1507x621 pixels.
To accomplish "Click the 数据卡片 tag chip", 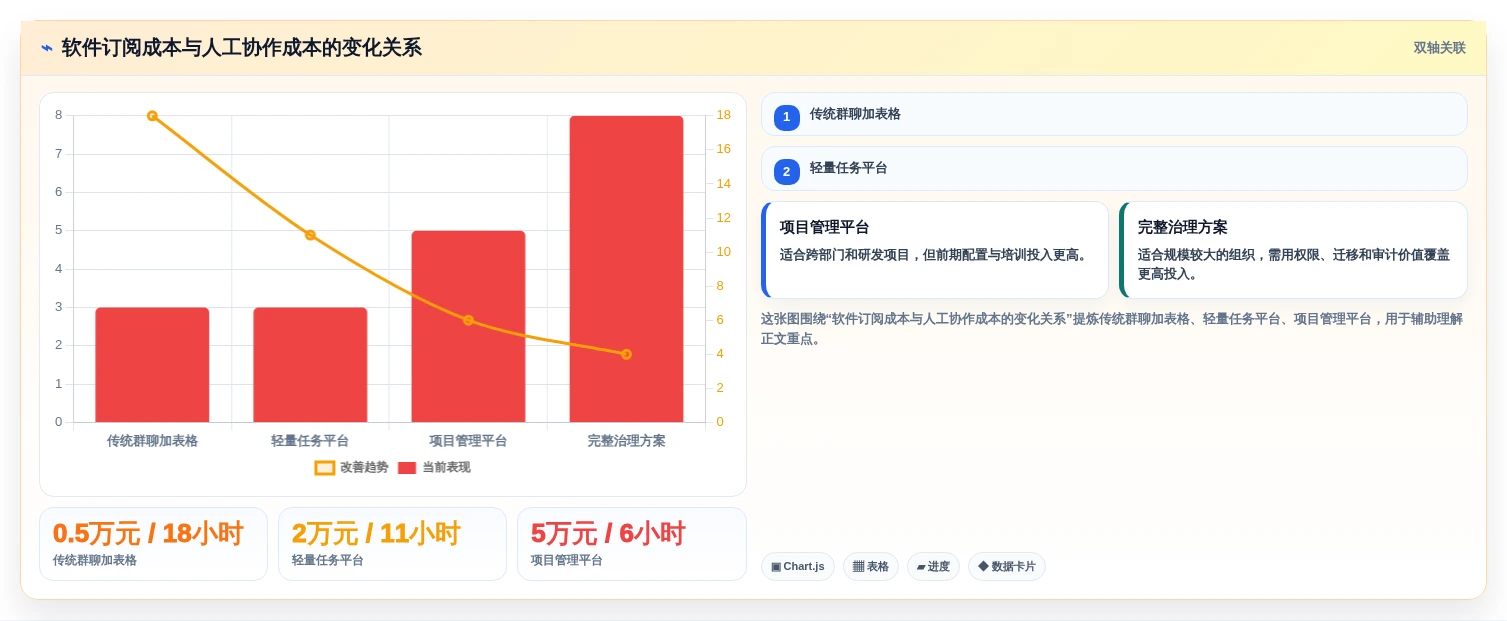I will point(1007,567).
